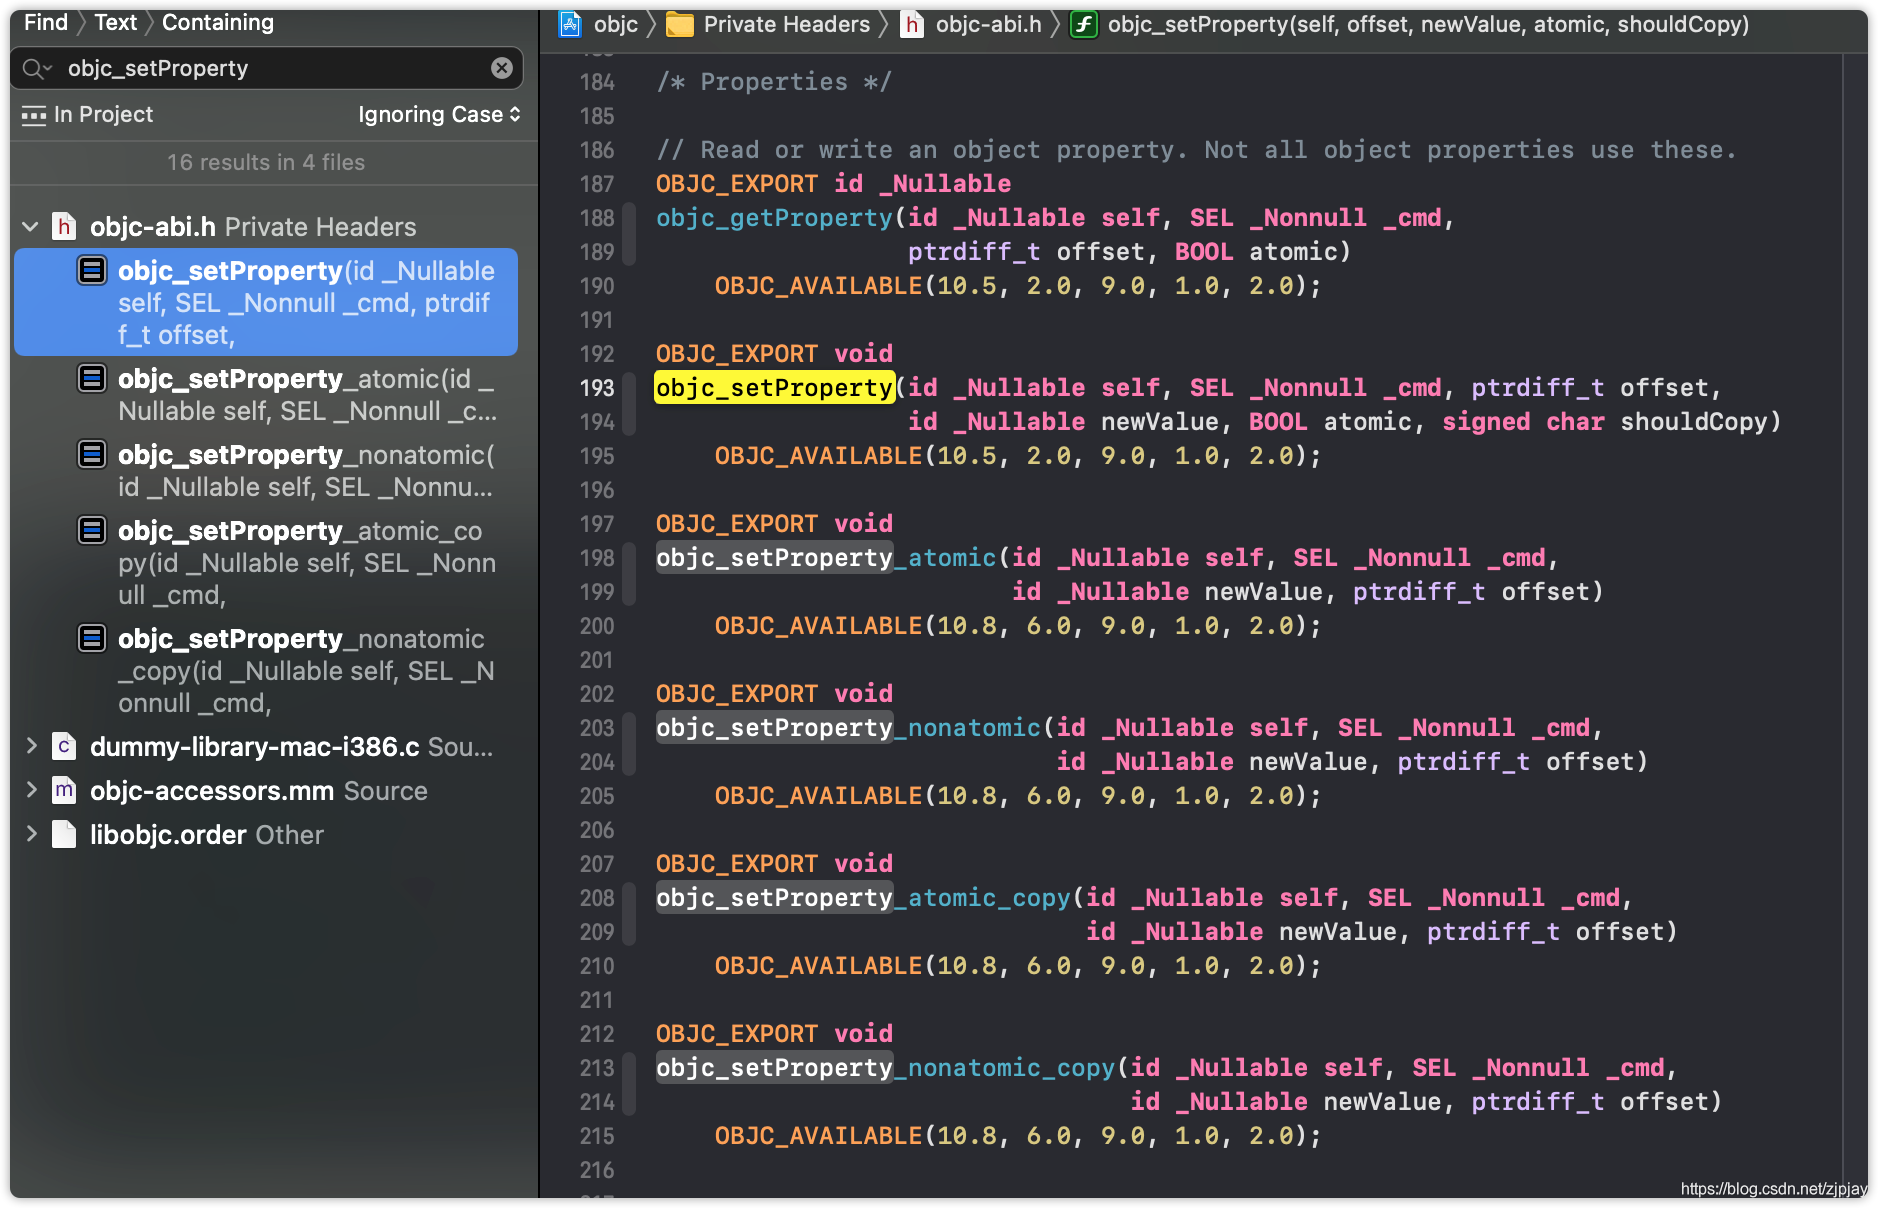
Task: Click the objc-abi.h header file icon breadcrumb
Action: point(912,24)
